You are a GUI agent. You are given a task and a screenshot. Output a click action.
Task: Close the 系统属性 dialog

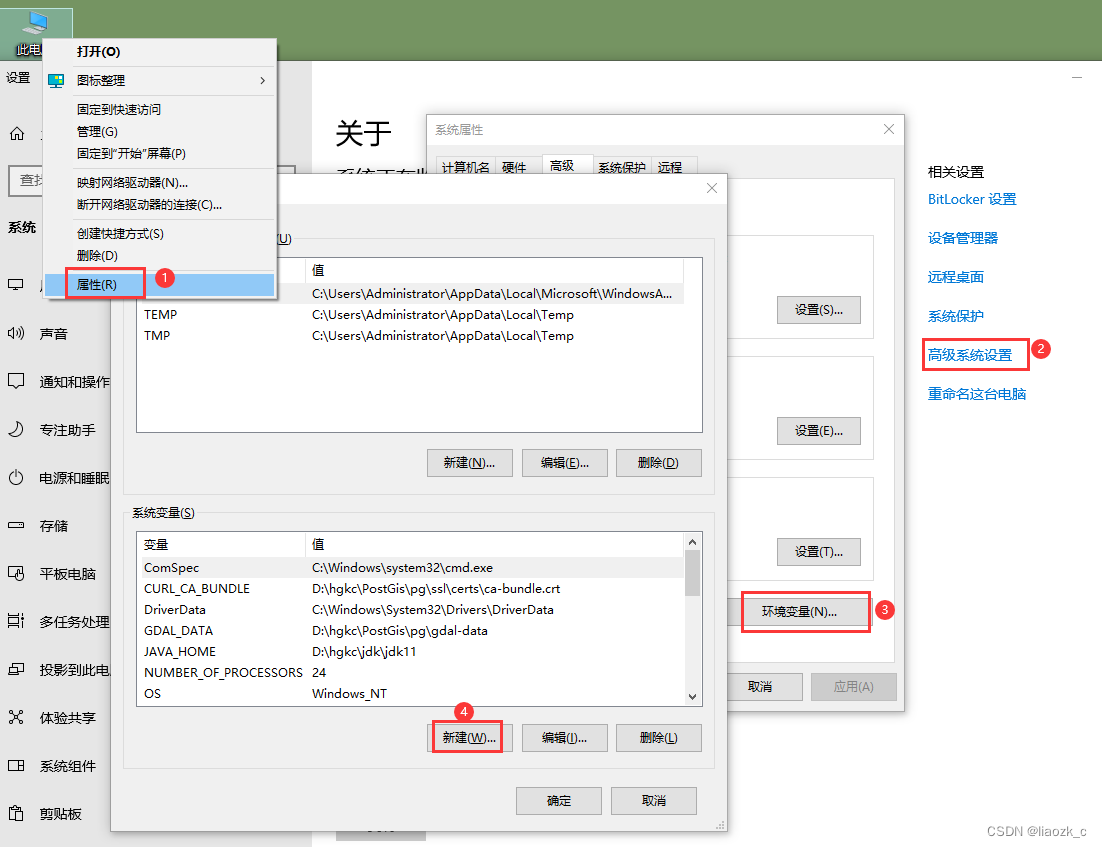(889, 129)
